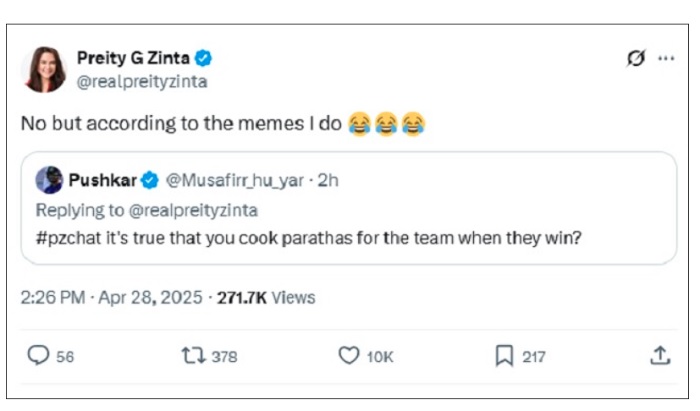Open the 2:26 PM Apr 28, 2025 timestamp
Screen dimensions: 700x411
coord(113,297)
